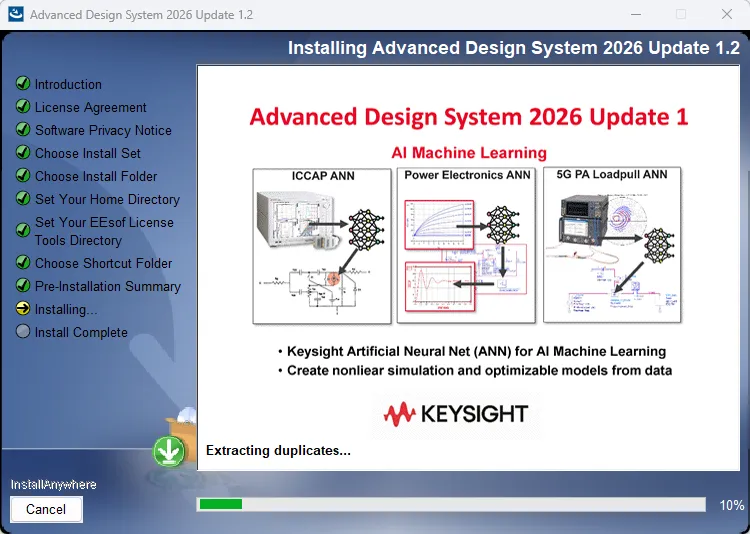Click the Advanced Design System title bar icon
Image resolution: width=750 pixels, height=534 pixels.
click(x=16, y=14)
